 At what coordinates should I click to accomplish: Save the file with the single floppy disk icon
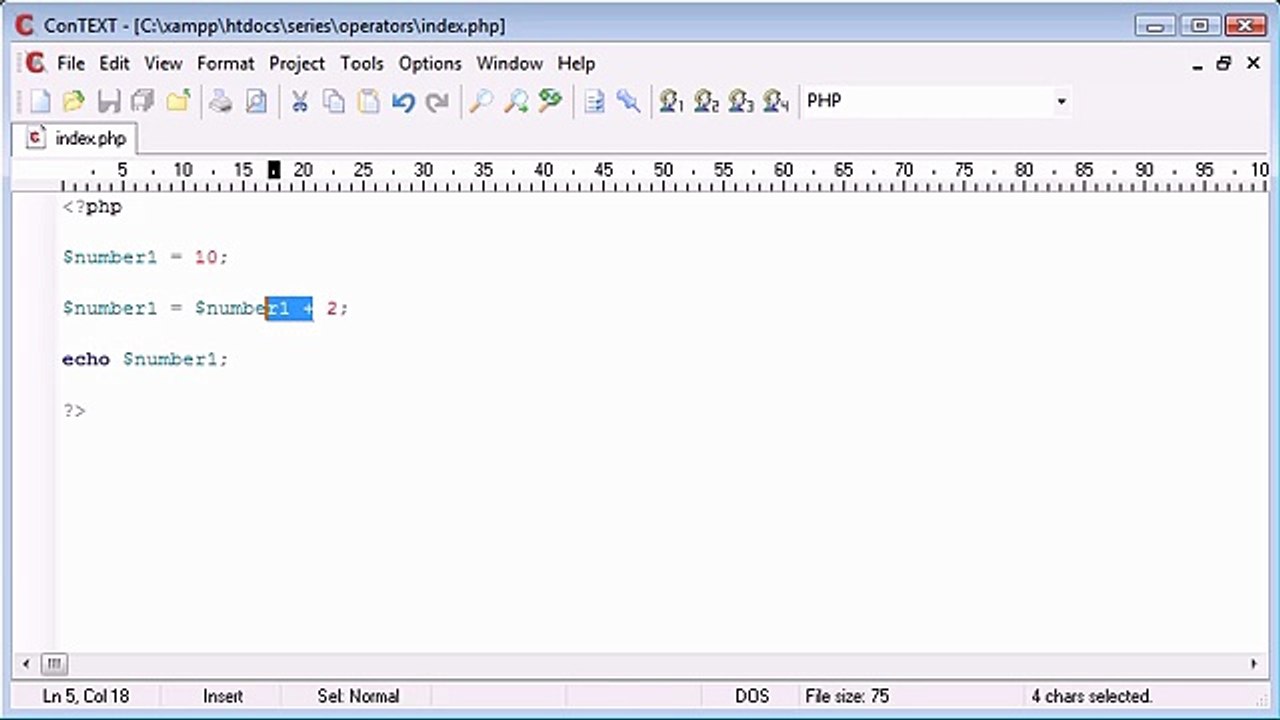coord(109,101)
